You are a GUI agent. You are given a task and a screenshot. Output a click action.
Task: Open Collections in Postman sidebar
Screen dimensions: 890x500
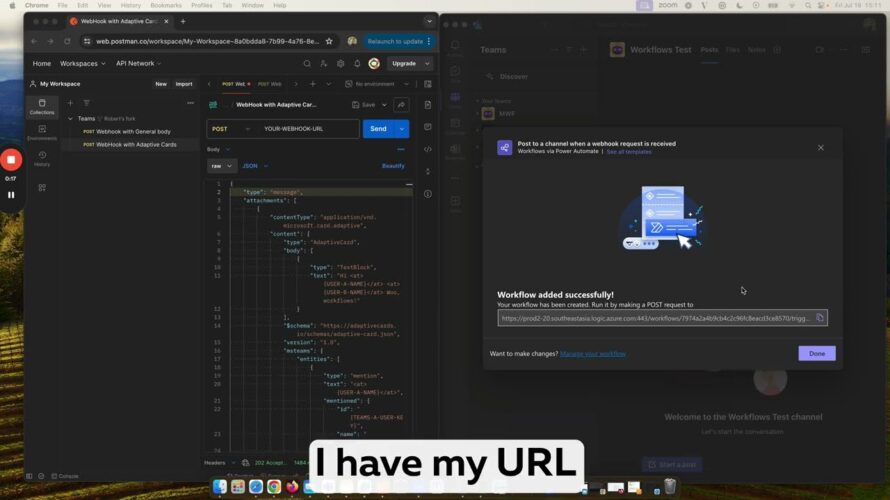coord(42,107)
